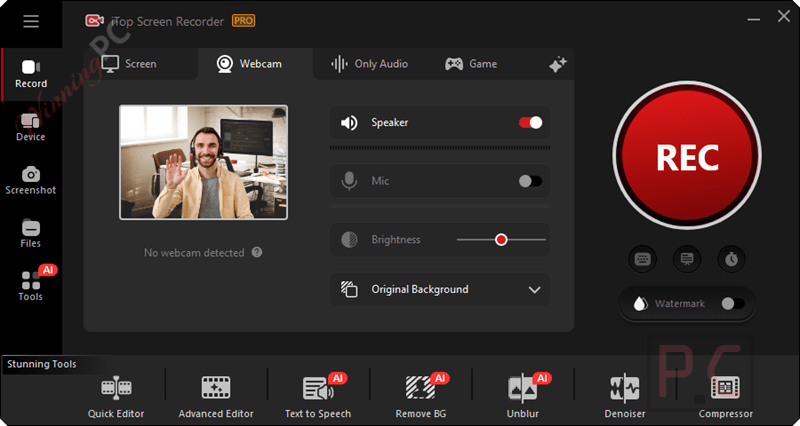This screenshot has height=426, width=800.
Task: Click the No webcam detected text
Action: click(194, 253)
